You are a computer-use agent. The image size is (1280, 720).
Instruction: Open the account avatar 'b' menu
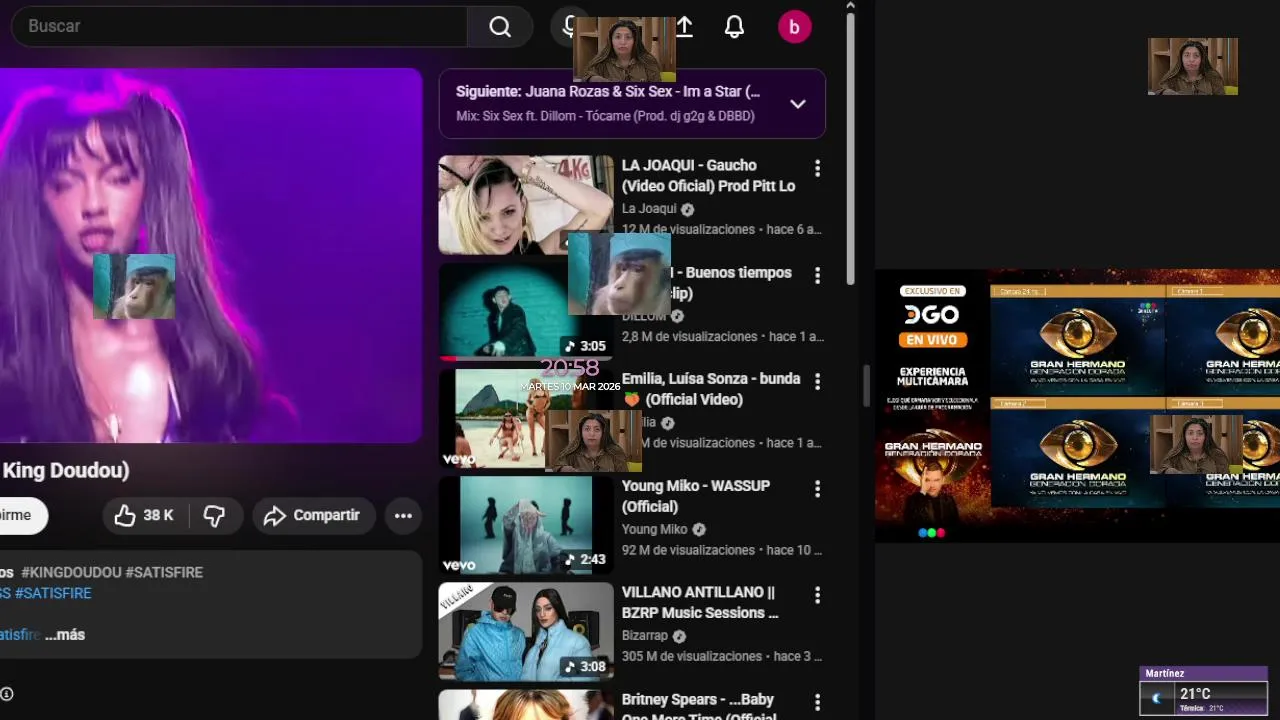795,27
